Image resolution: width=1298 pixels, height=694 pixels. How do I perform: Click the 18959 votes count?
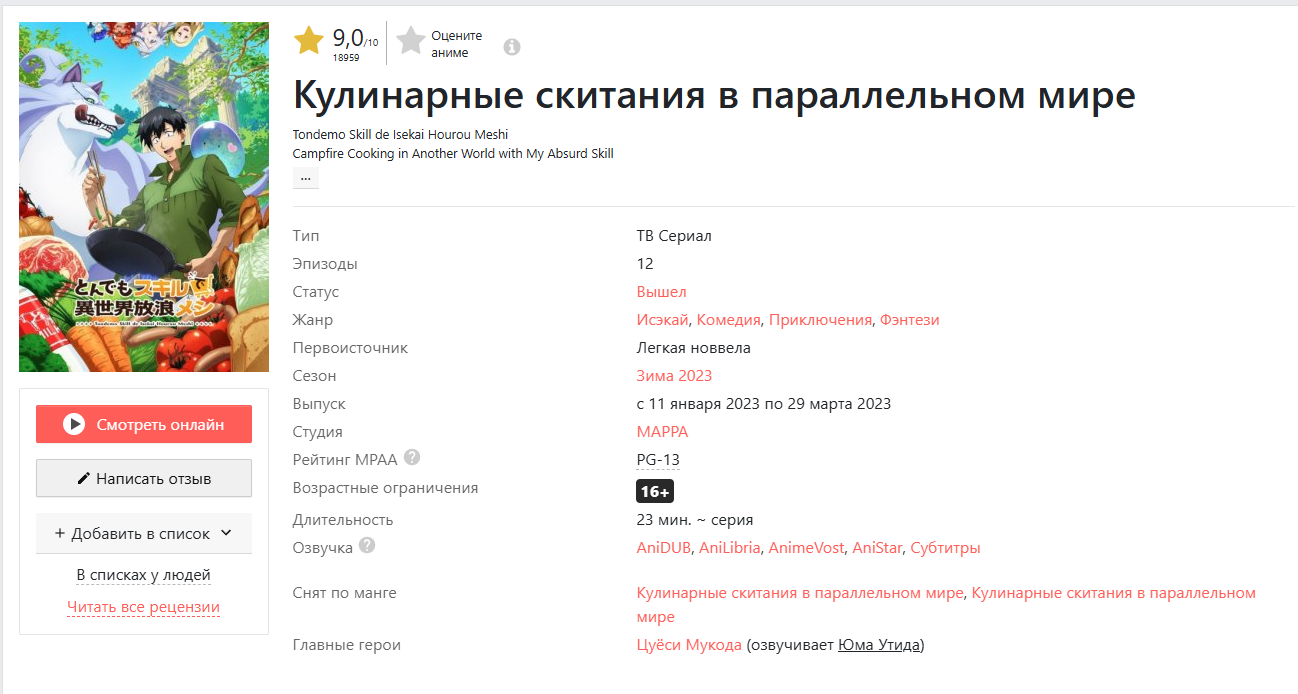click(346, 58)
